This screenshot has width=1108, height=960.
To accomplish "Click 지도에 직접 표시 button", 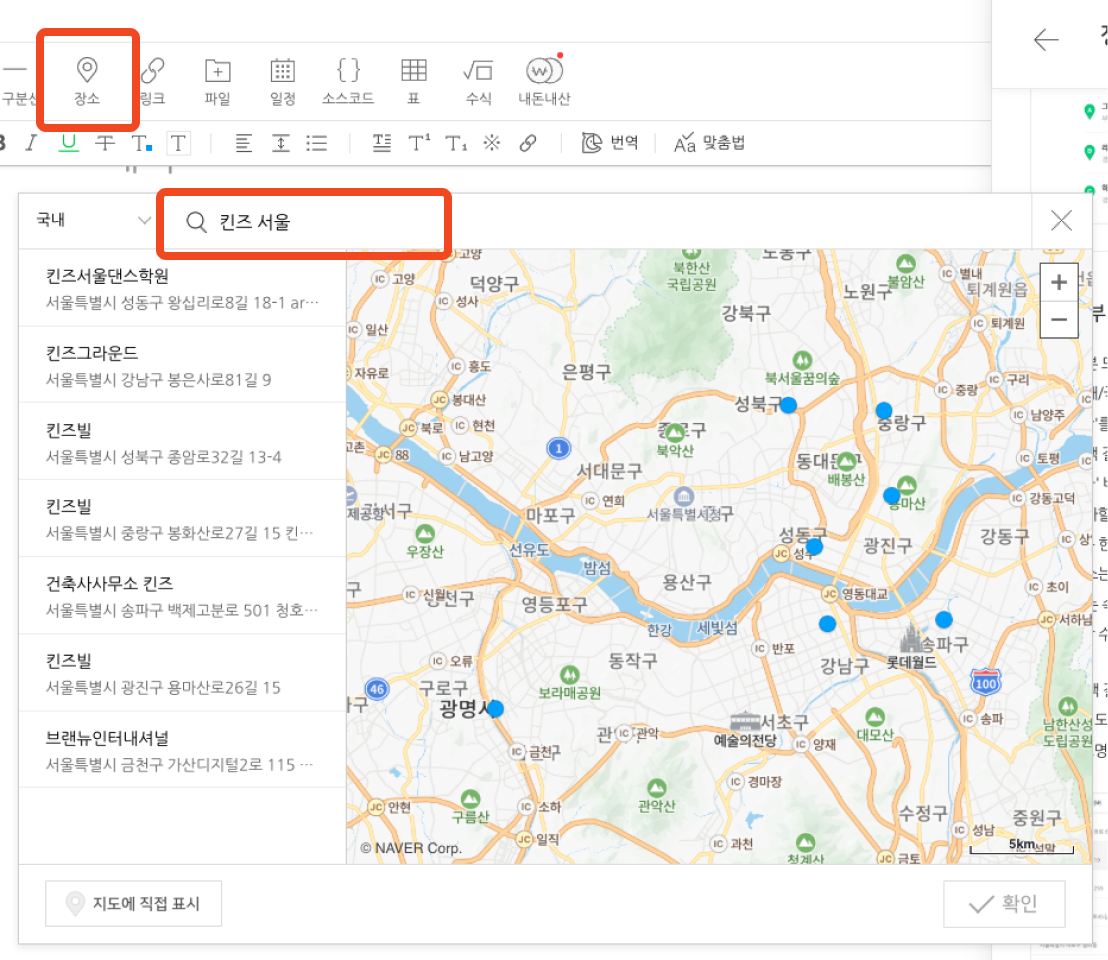I will (134, 903).
